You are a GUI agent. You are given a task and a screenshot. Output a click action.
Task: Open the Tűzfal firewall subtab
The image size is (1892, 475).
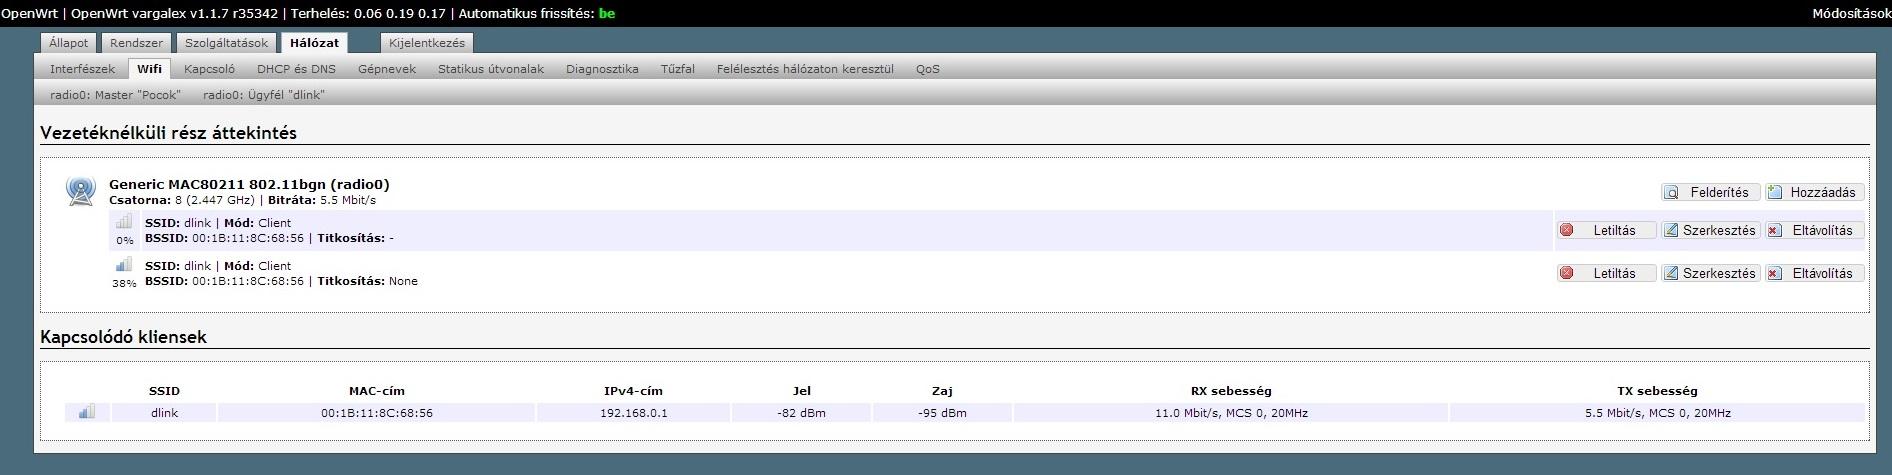pyautogui.click(x=677, y=69)
